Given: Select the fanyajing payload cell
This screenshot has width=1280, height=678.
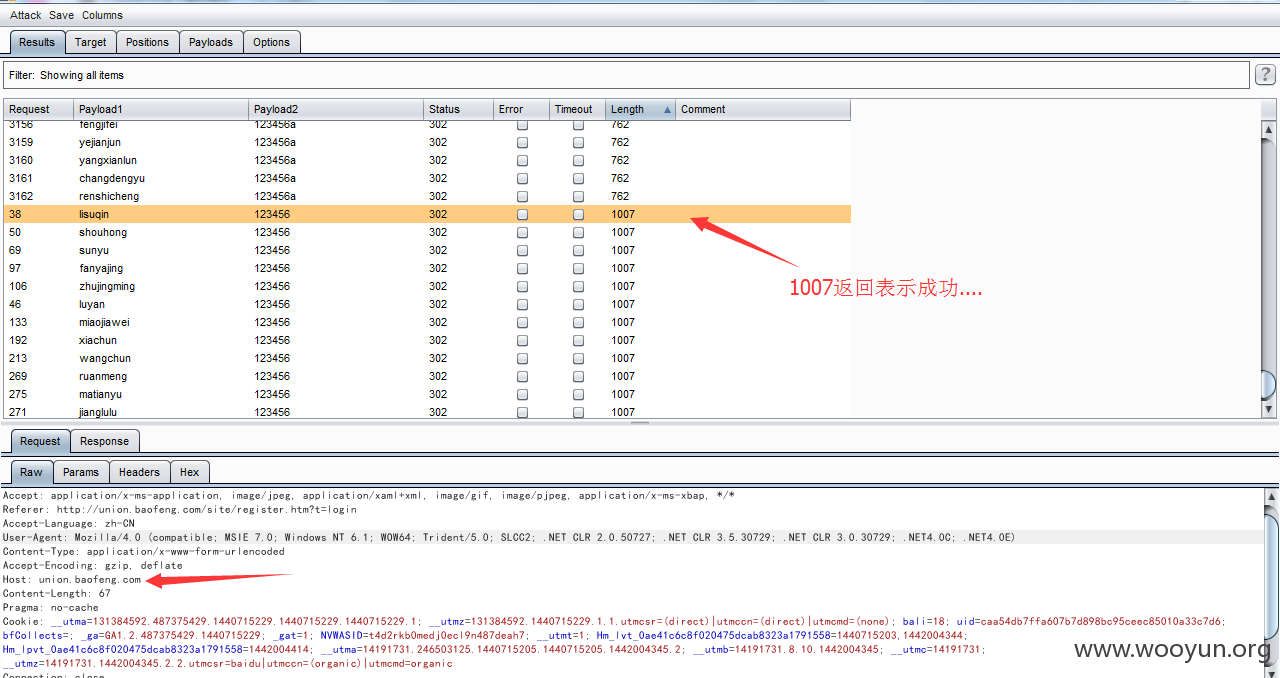Looking at the screenshot, I should pos(161,268).
